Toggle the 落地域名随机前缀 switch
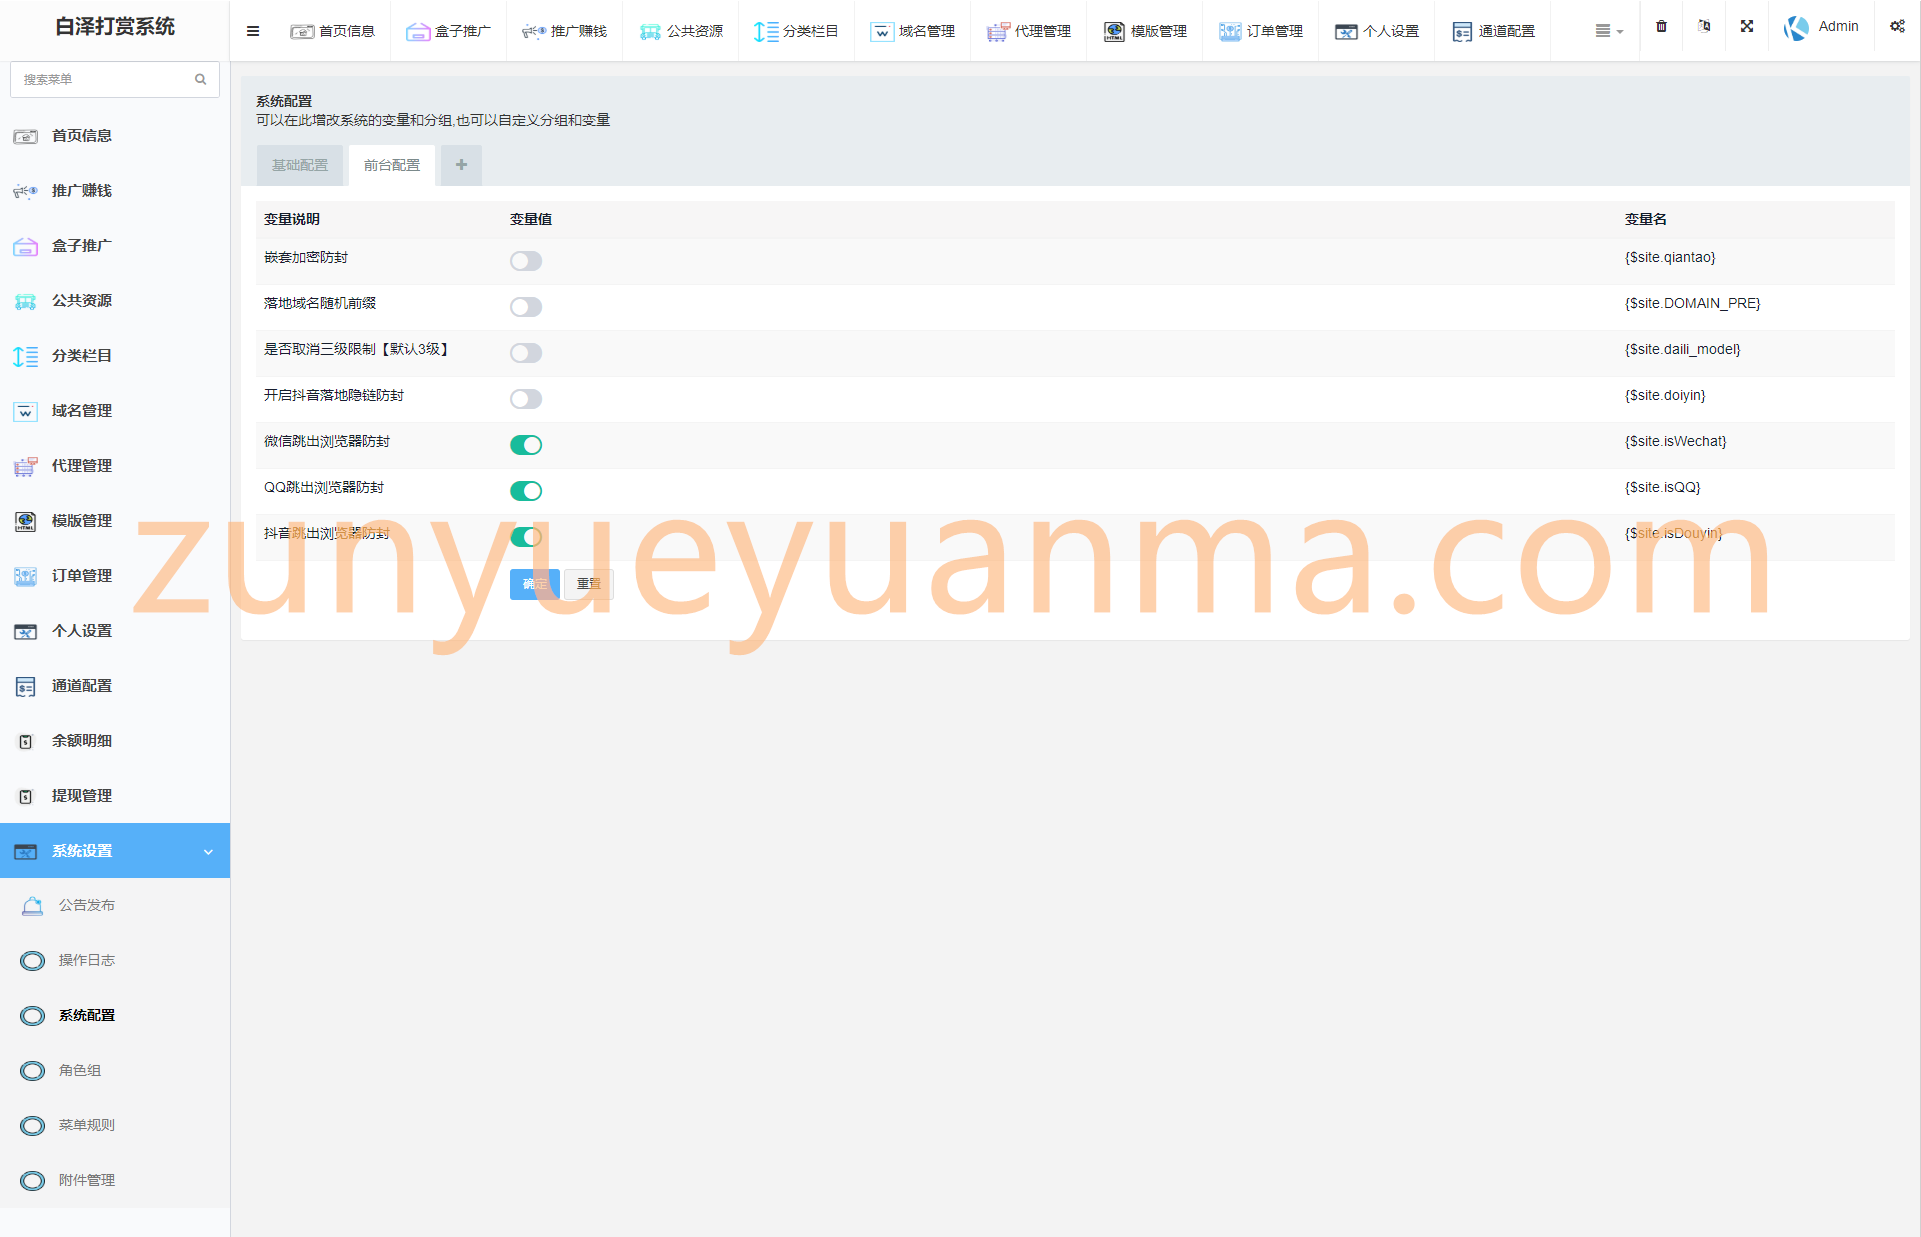The height and width of the screenshot is (1237, 1921). [526, 307]
